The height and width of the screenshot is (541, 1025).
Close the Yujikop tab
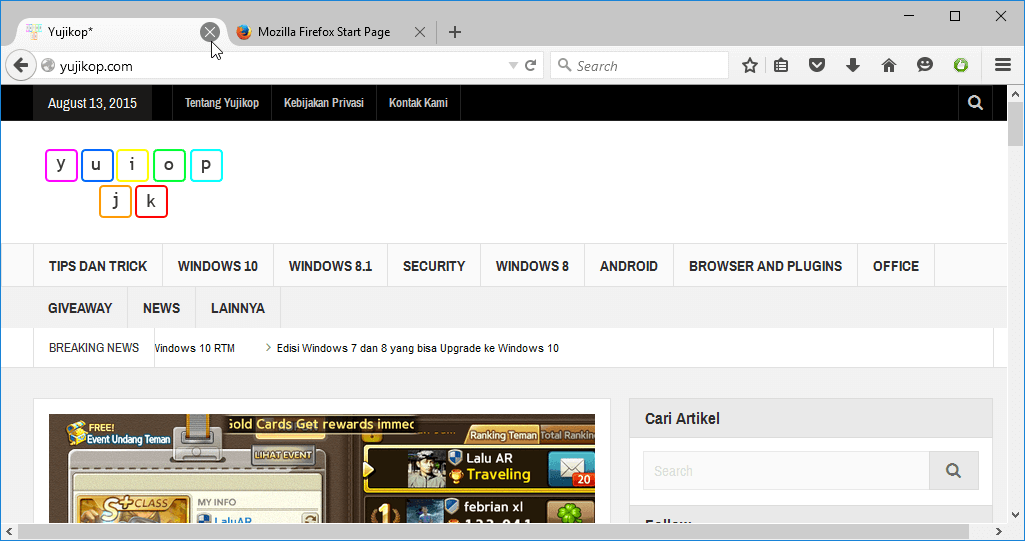210,32
